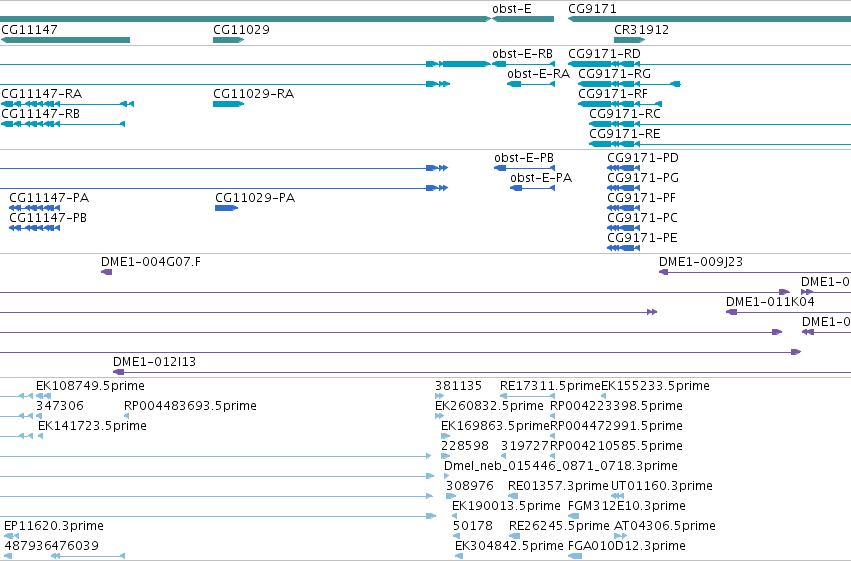
Task: Select EST label RE26245.5prime
Action: pos(560,527)
